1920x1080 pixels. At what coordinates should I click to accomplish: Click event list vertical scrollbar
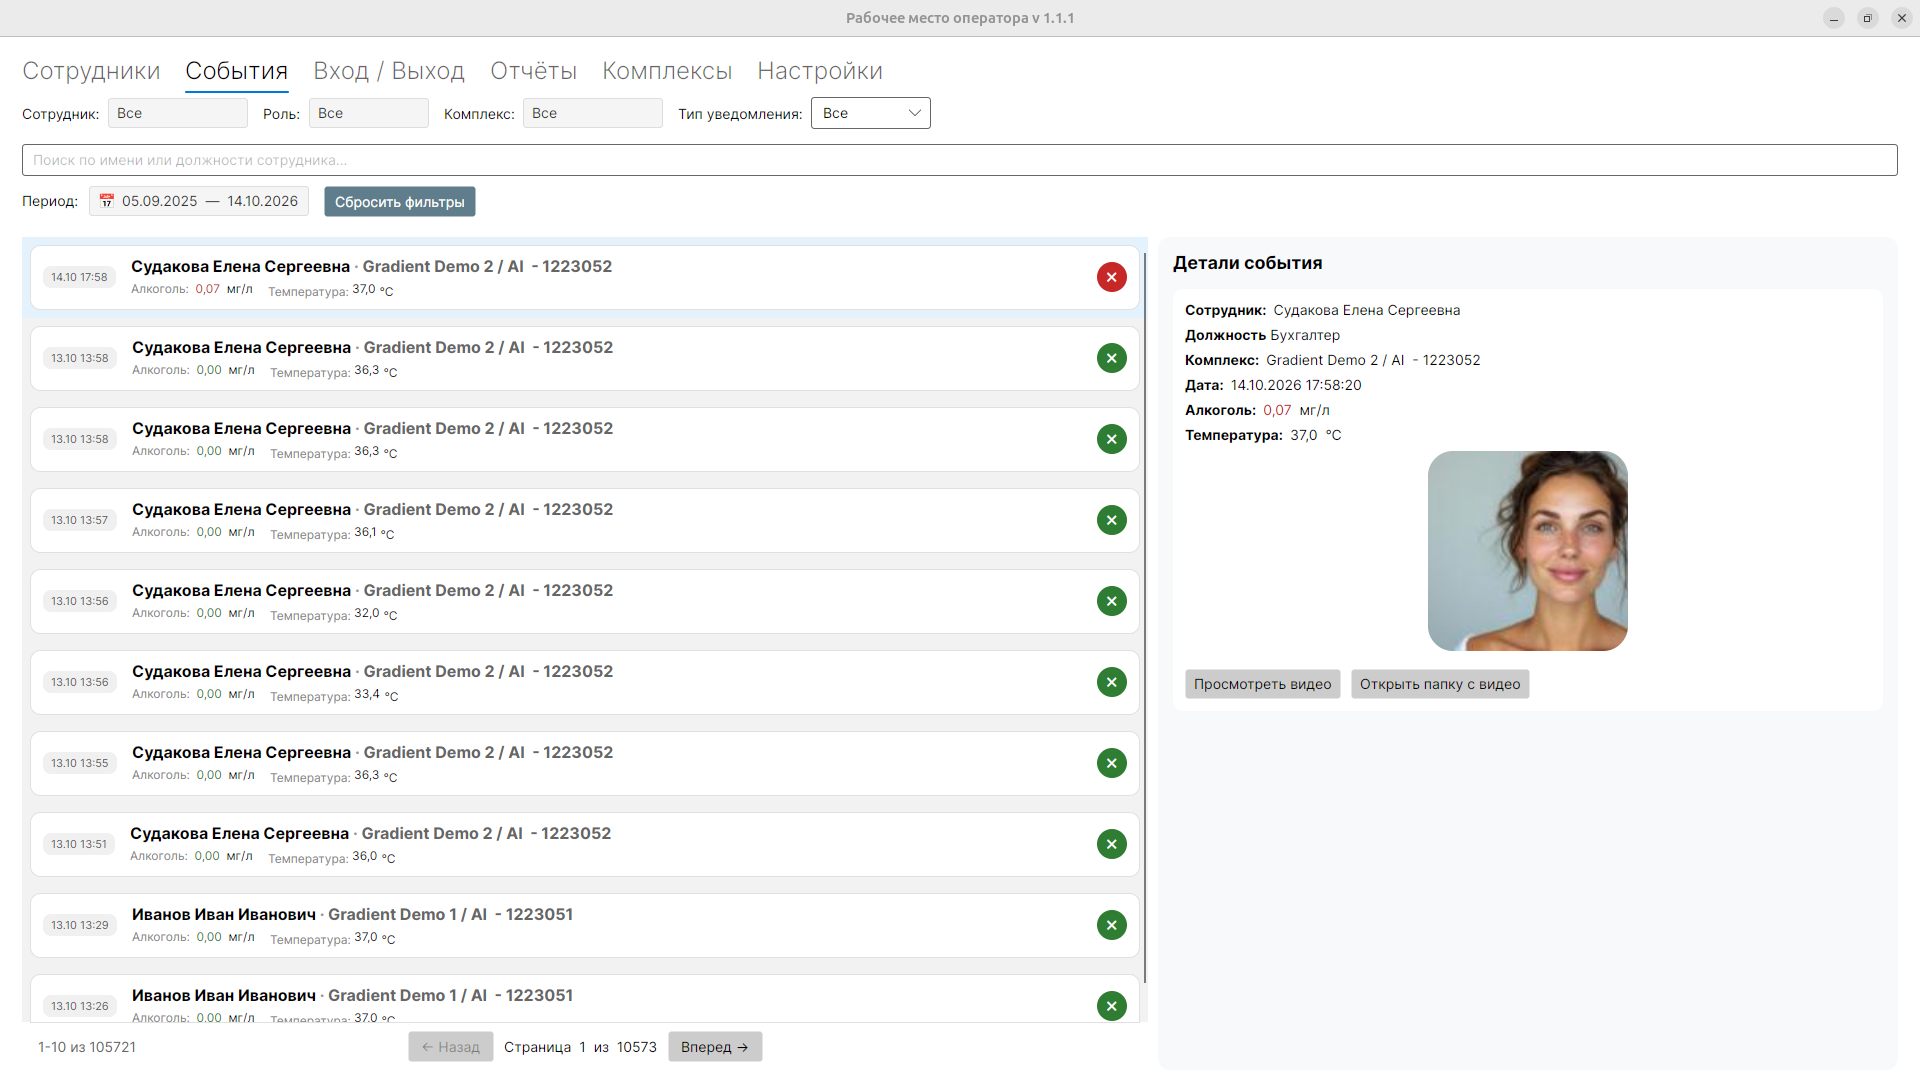tap(1145, 618)
